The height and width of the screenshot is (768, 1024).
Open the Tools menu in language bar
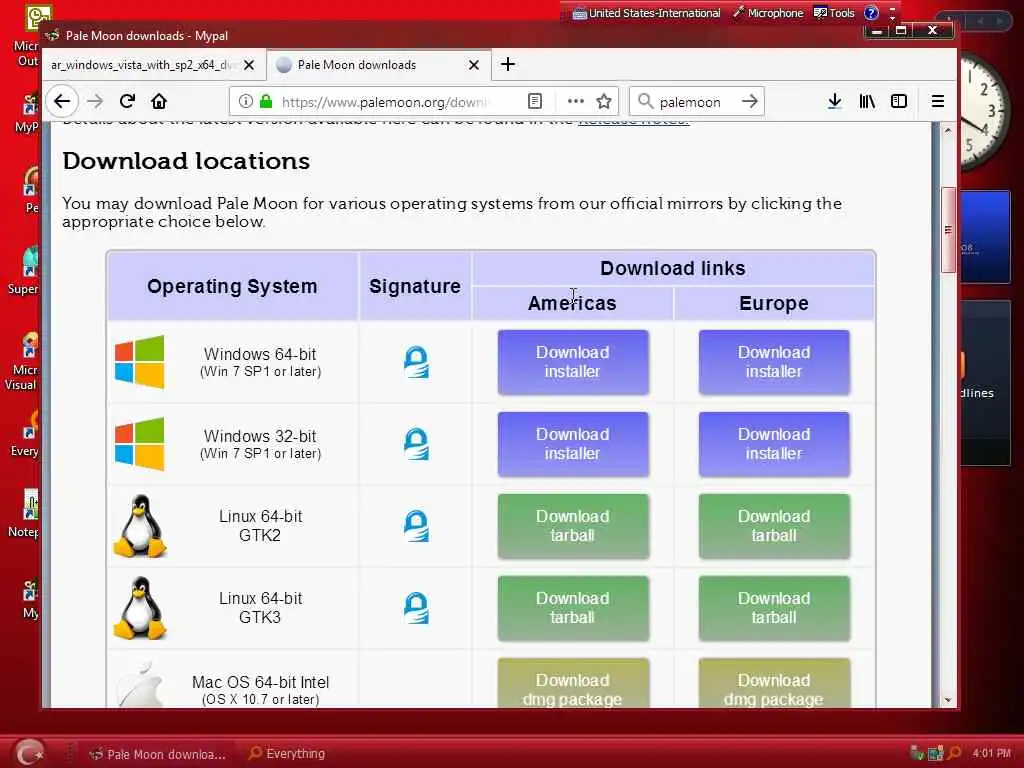[834, 13]
